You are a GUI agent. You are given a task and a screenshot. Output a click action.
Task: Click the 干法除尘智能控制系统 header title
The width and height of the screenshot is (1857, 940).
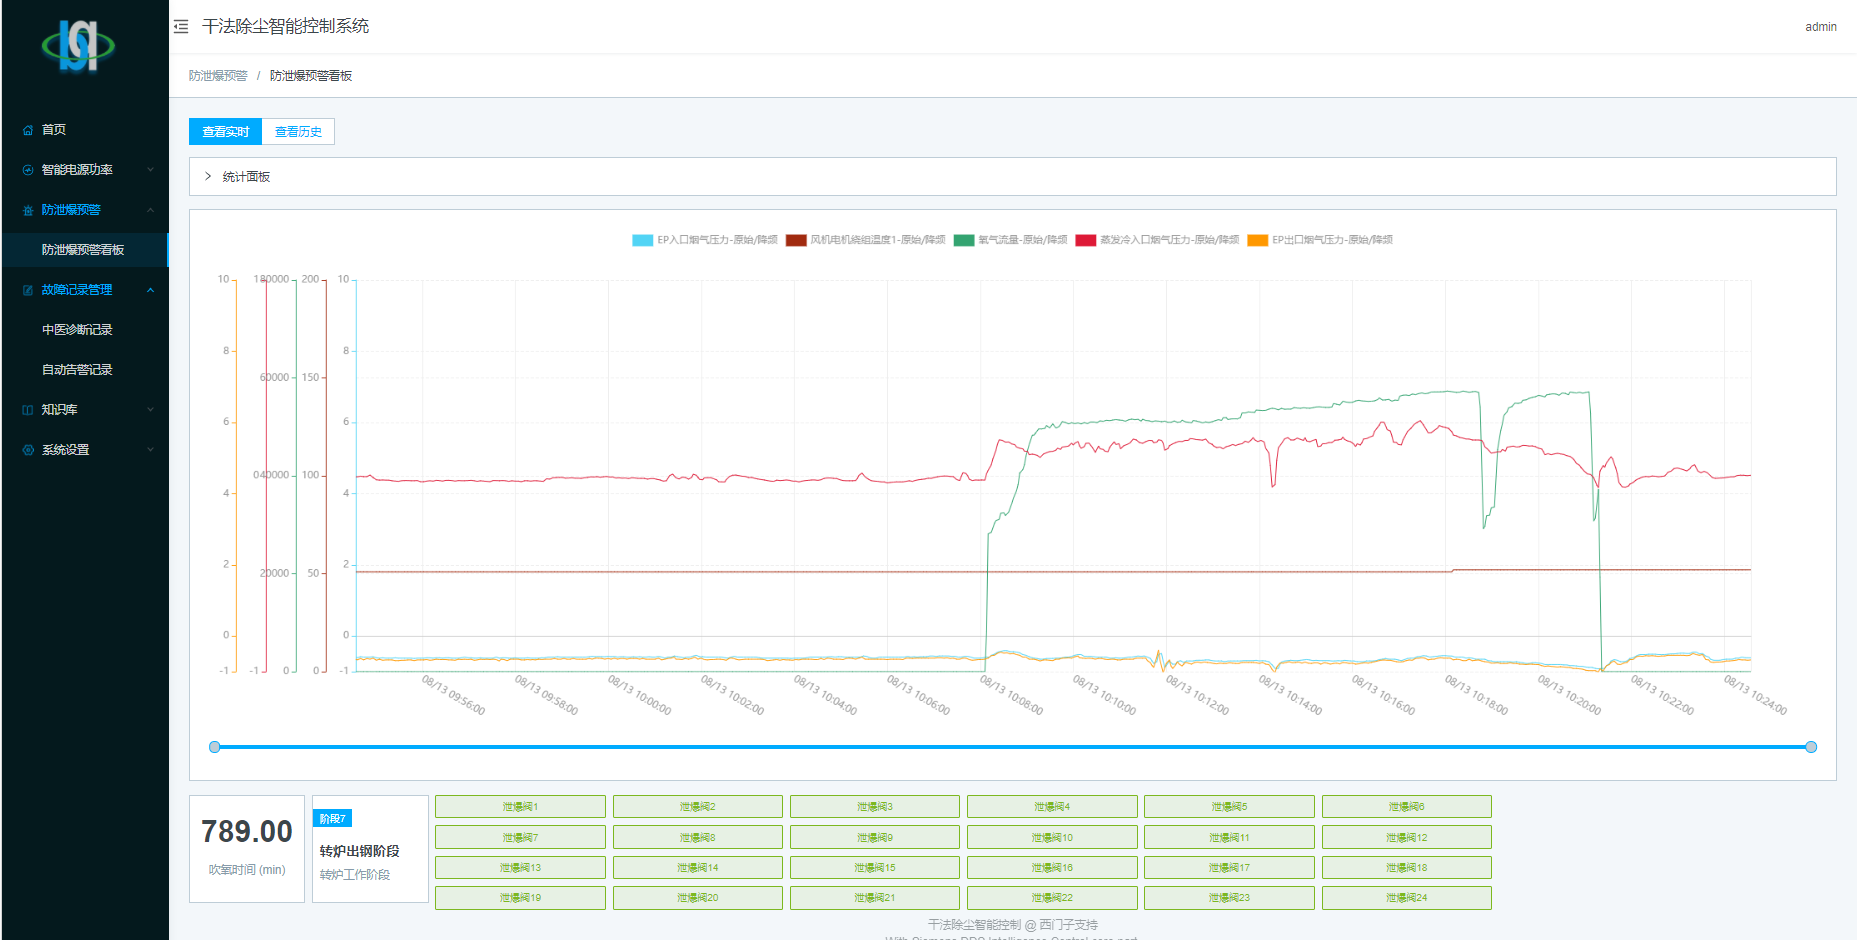coord(285,27)
